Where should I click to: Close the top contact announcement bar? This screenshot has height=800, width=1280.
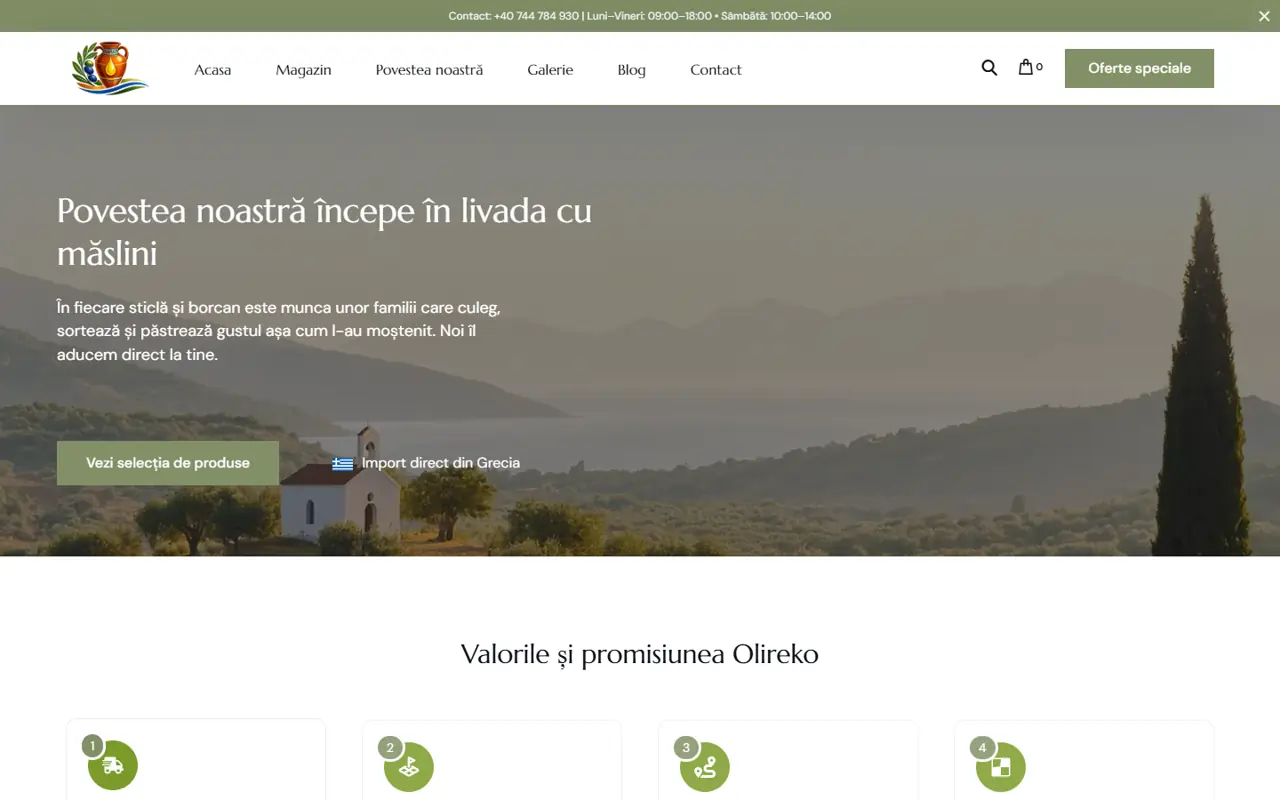tap(1264, 16)
